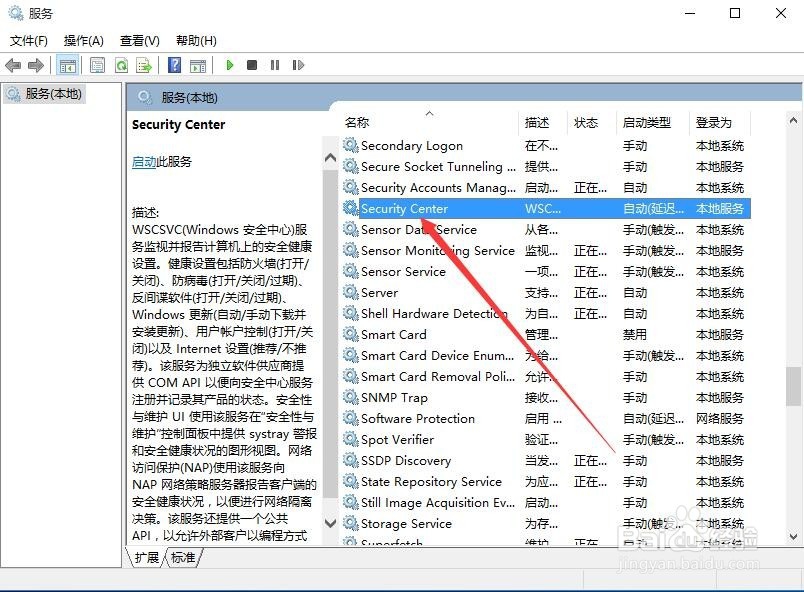This screenshot has width=804, height=592.
Task: Click services list scroll down arrow
Action: 793,537
